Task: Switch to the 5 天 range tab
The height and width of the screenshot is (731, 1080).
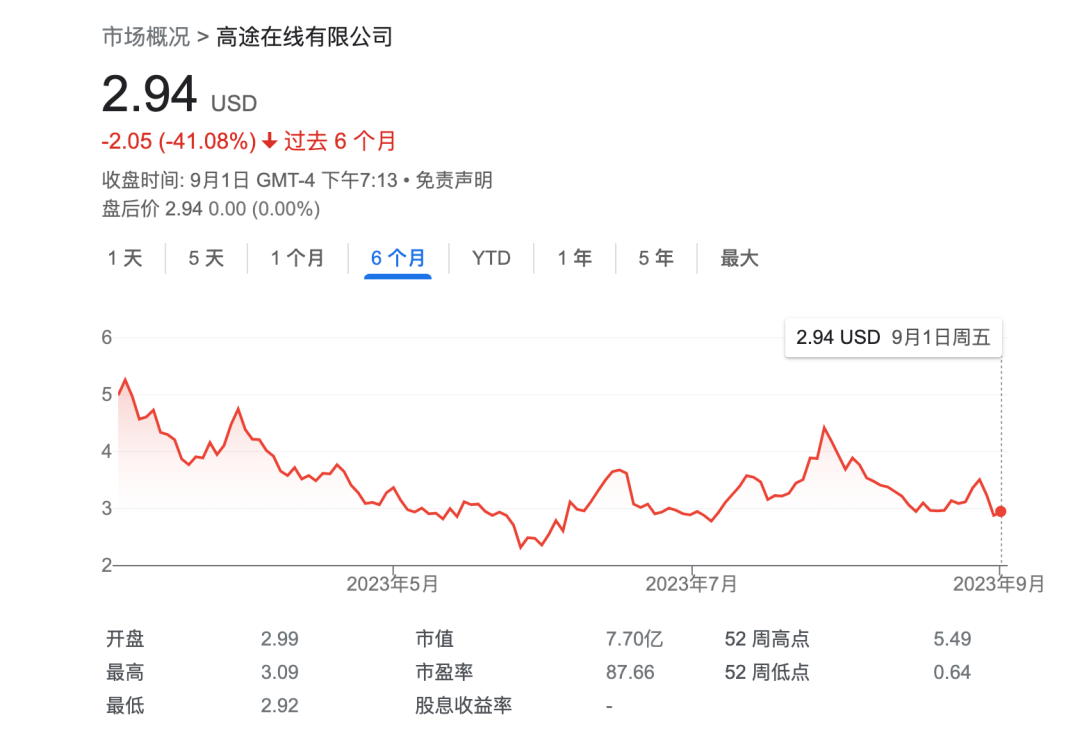Action: tap(206, 258)
